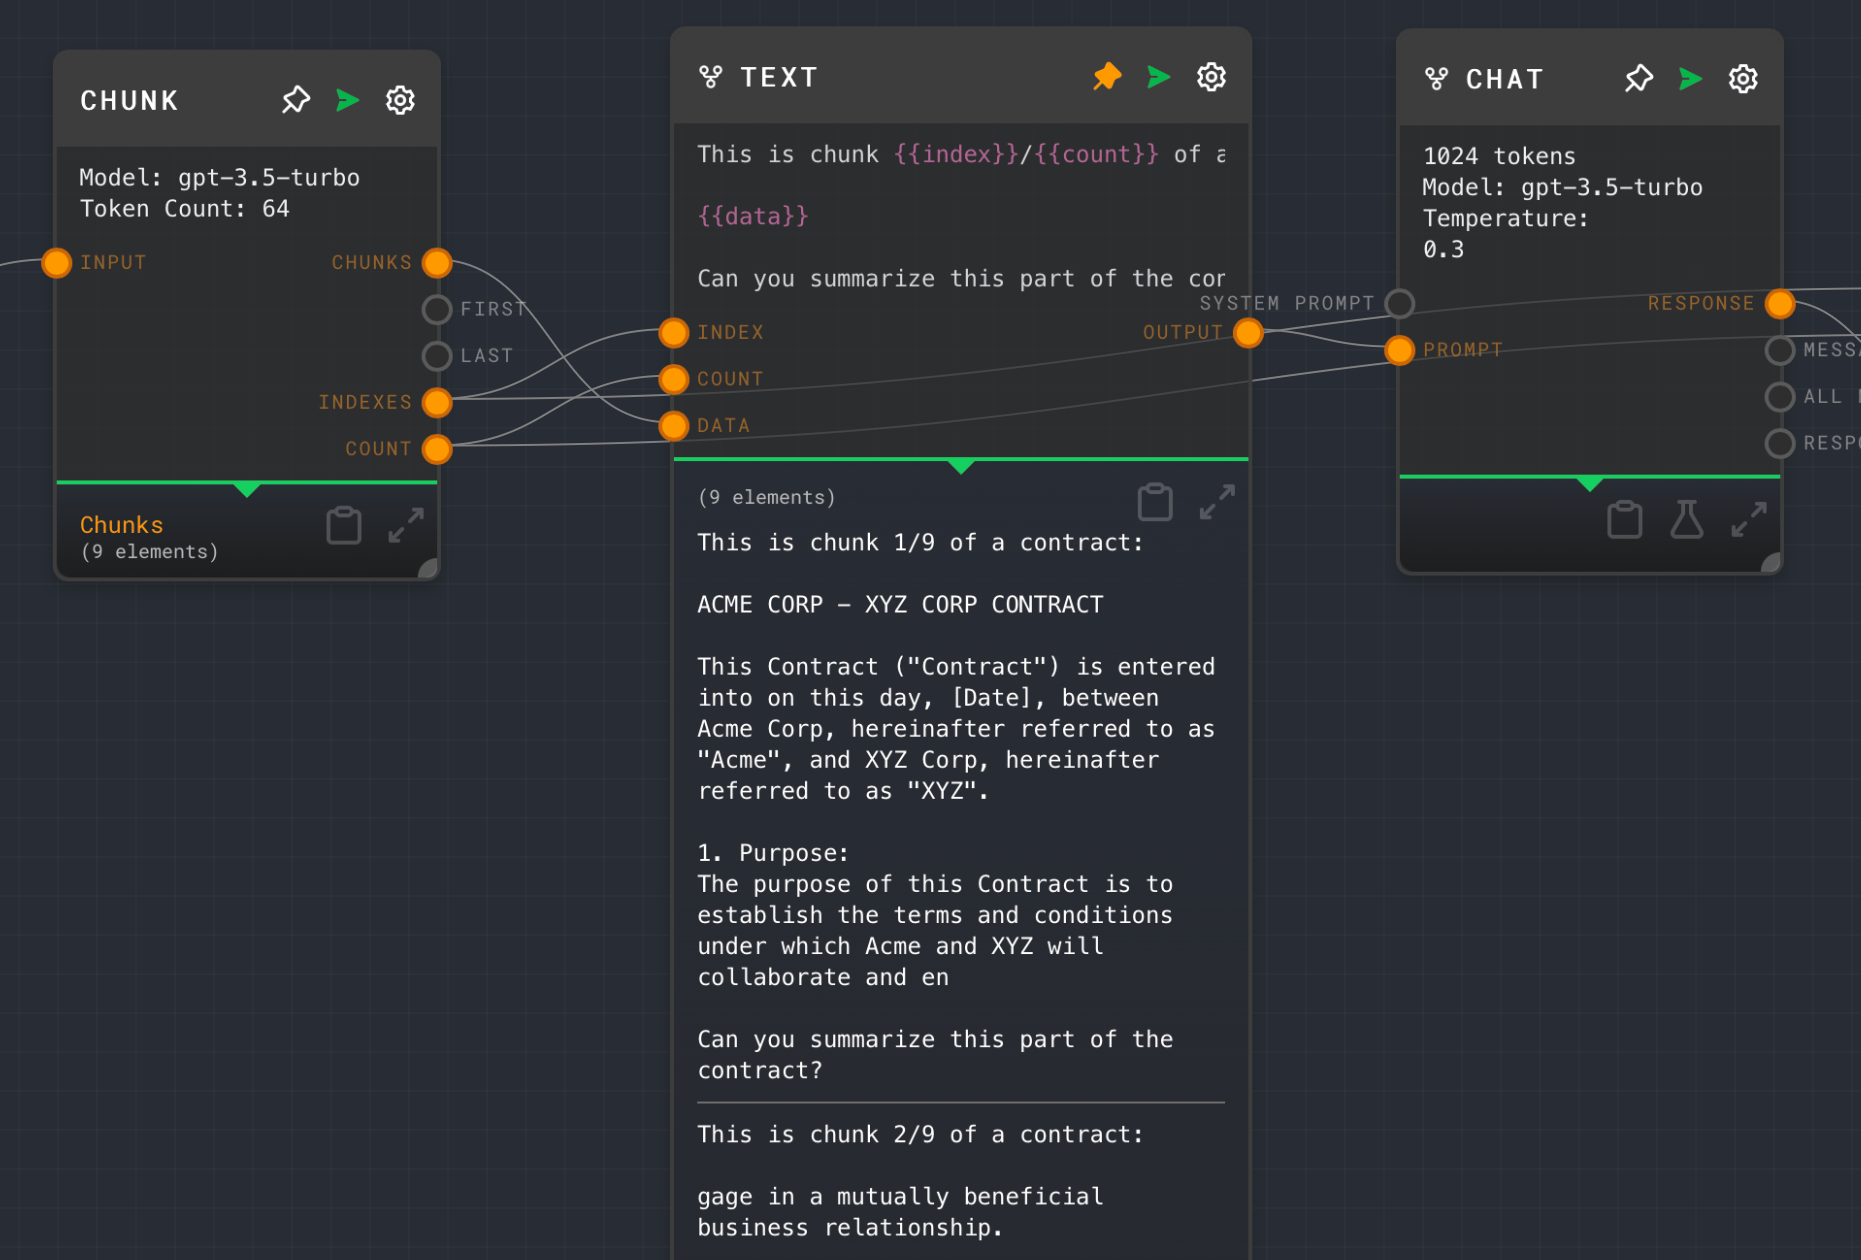Copy Text node output to clipboard
This screenshot has width=1861, height=1260.
click(x=1155, y=502)
